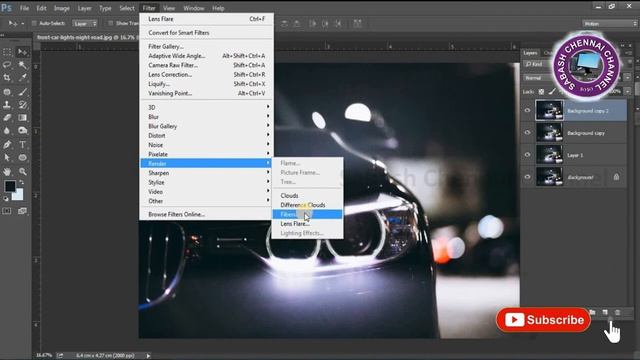Choose Lens Flare in Render submenu
Viewport: 640px width, 360px height.
pyautogui.click(x=307, y=224)
